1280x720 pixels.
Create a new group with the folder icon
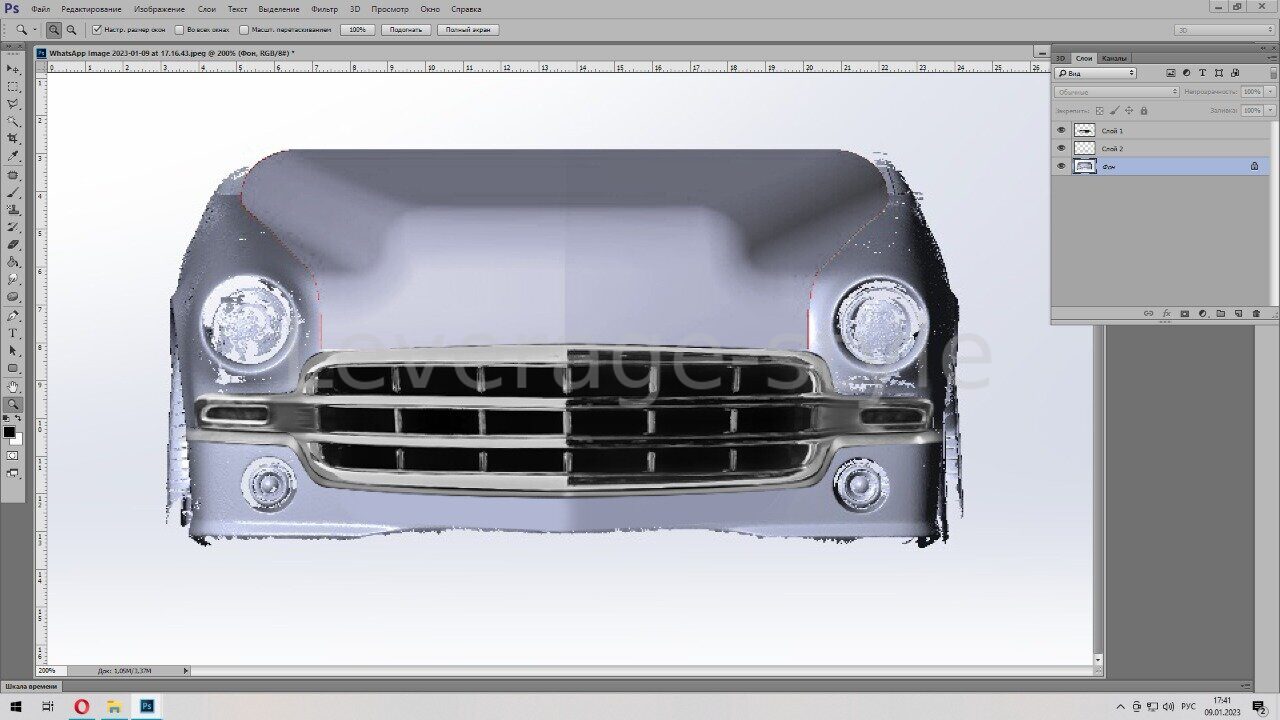[1220, 314]
